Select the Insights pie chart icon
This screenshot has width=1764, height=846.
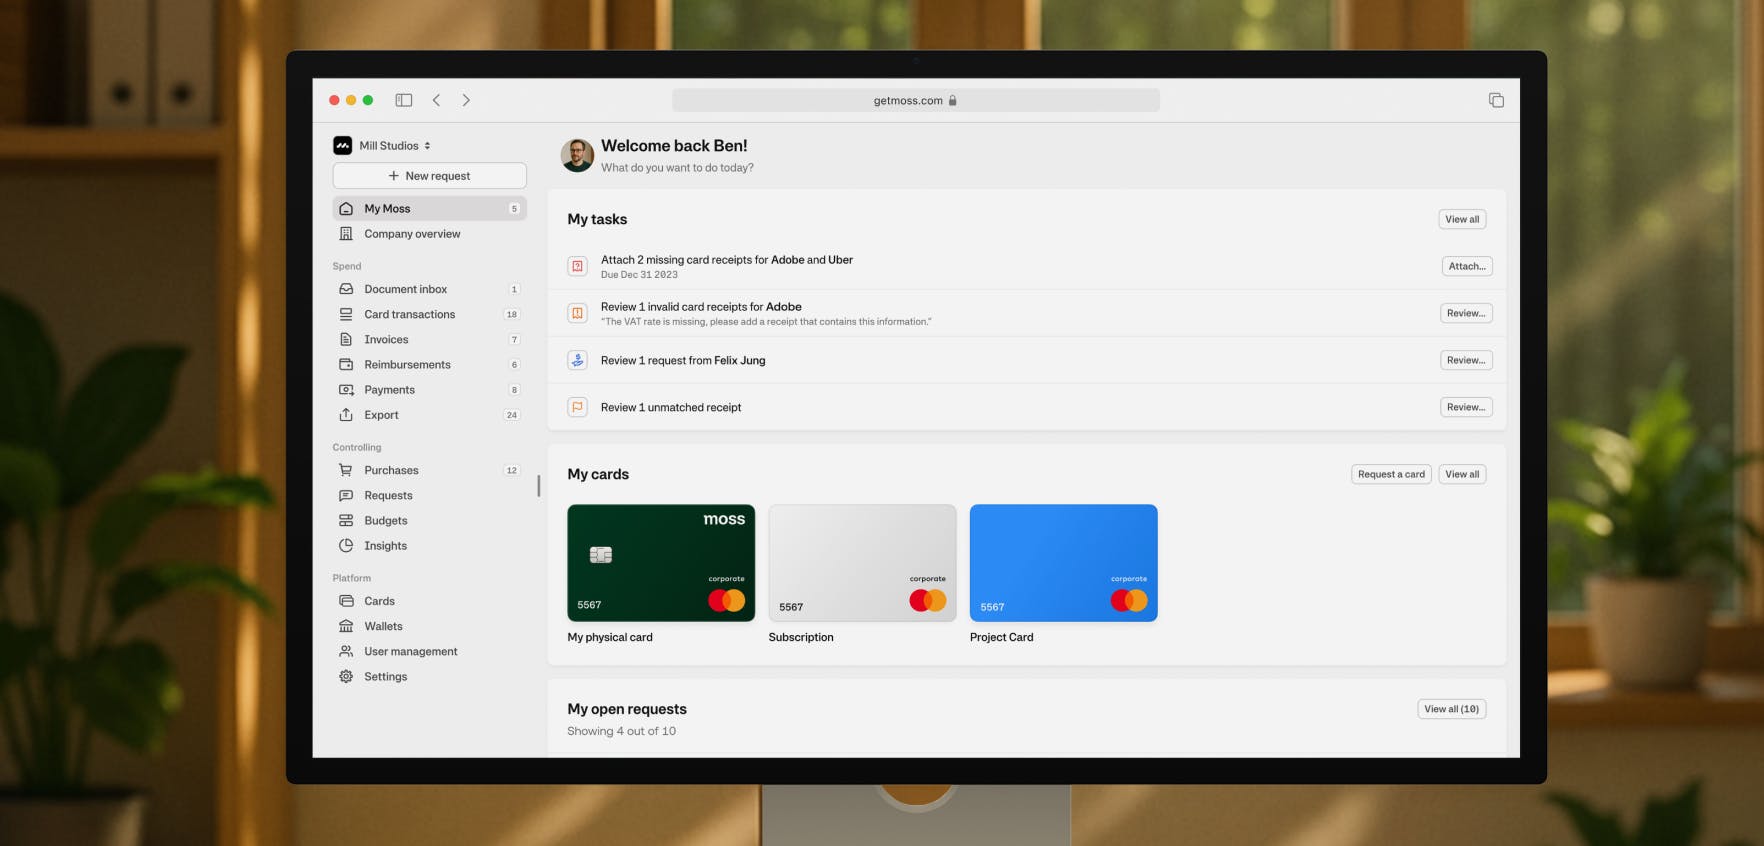pyautogui.click(x=346, y=546)
